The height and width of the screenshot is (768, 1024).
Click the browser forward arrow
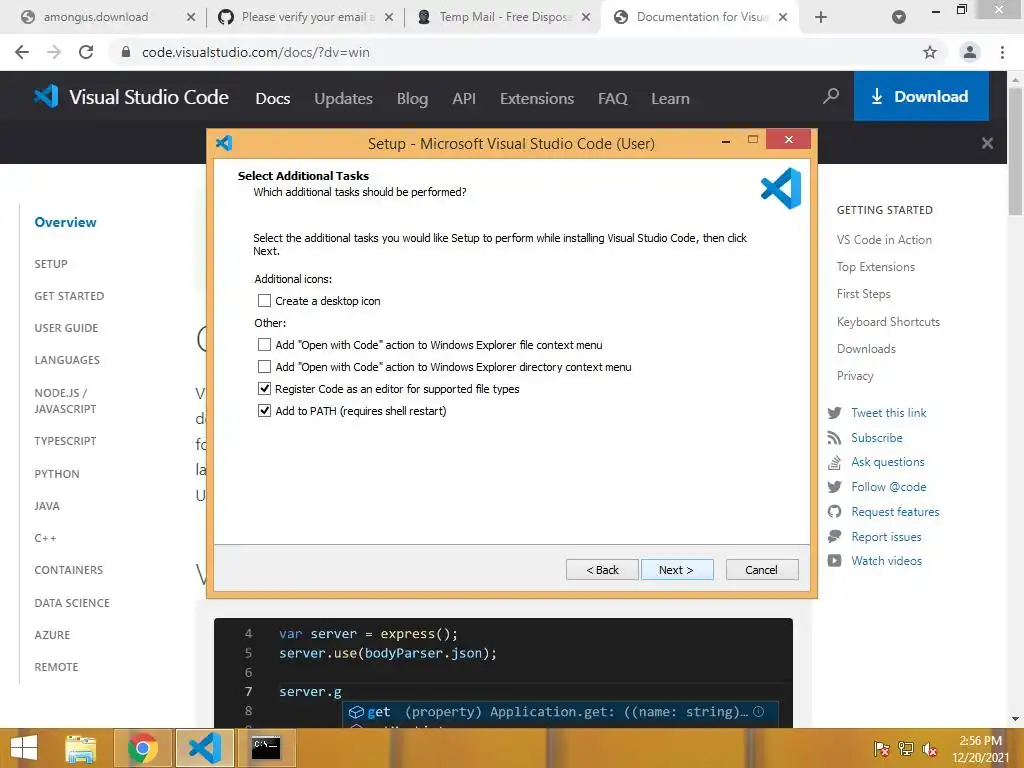coord(54,52)
